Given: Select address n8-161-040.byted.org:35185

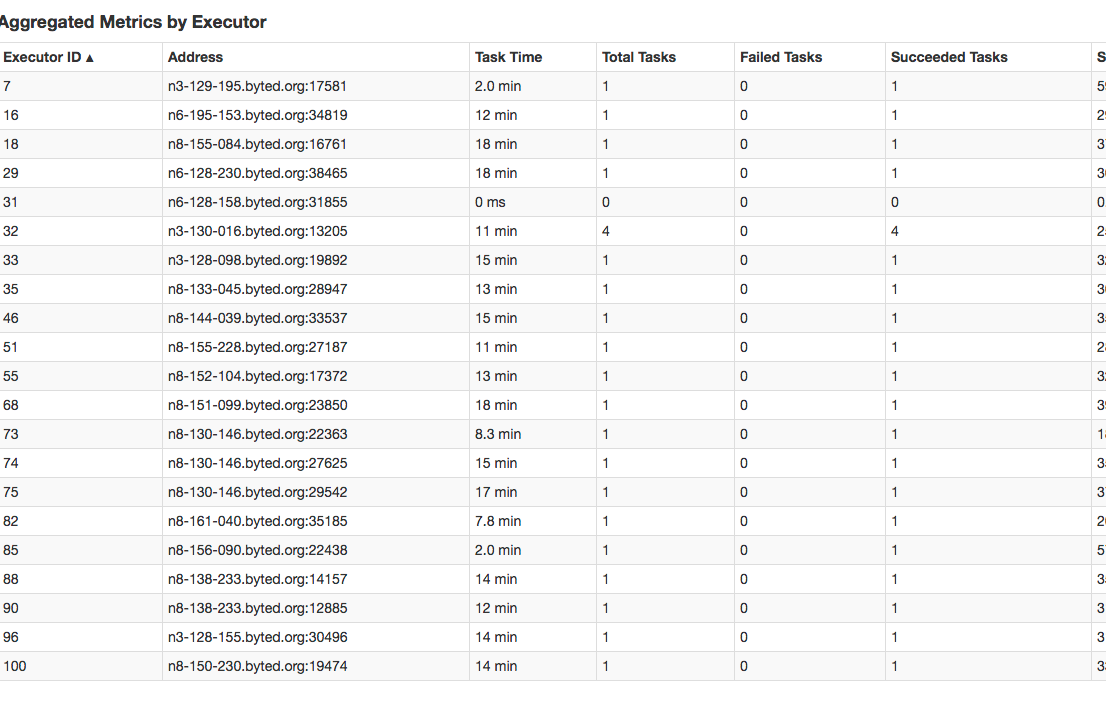Looking at the screenshot, I should pyautogui.click(x=257, y=521).
